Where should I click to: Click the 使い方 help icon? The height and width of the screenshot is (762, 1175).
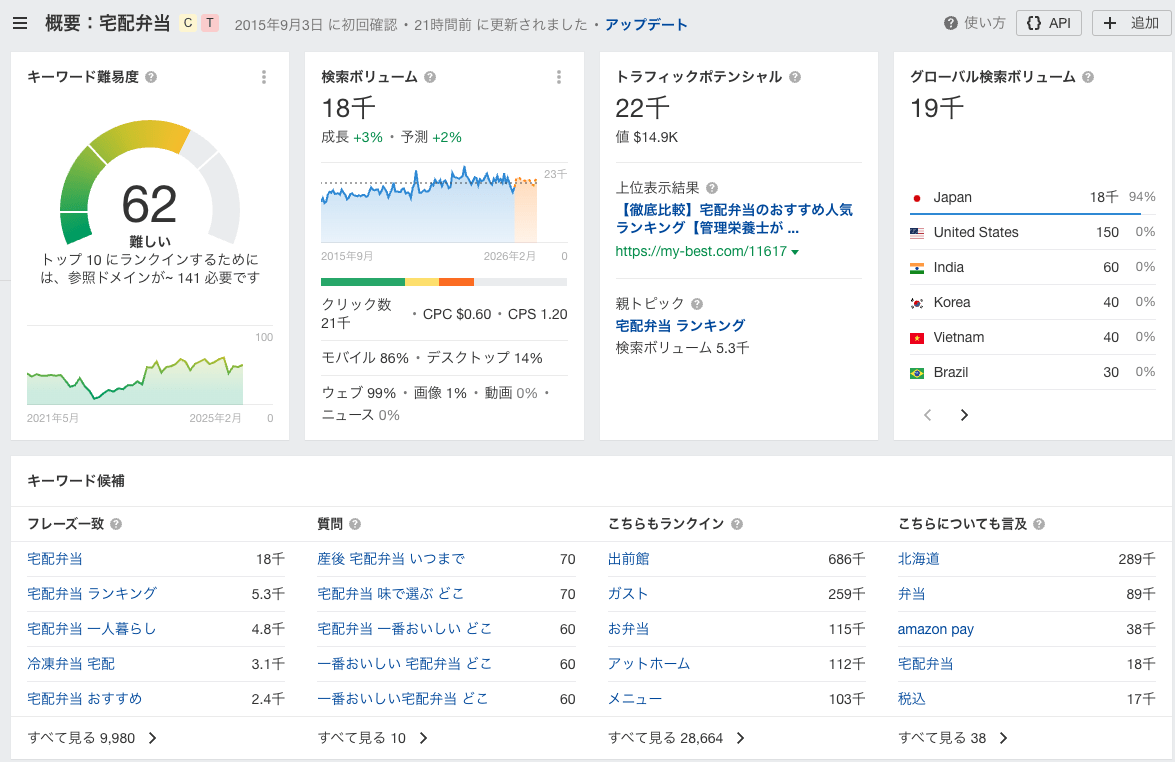951,22
